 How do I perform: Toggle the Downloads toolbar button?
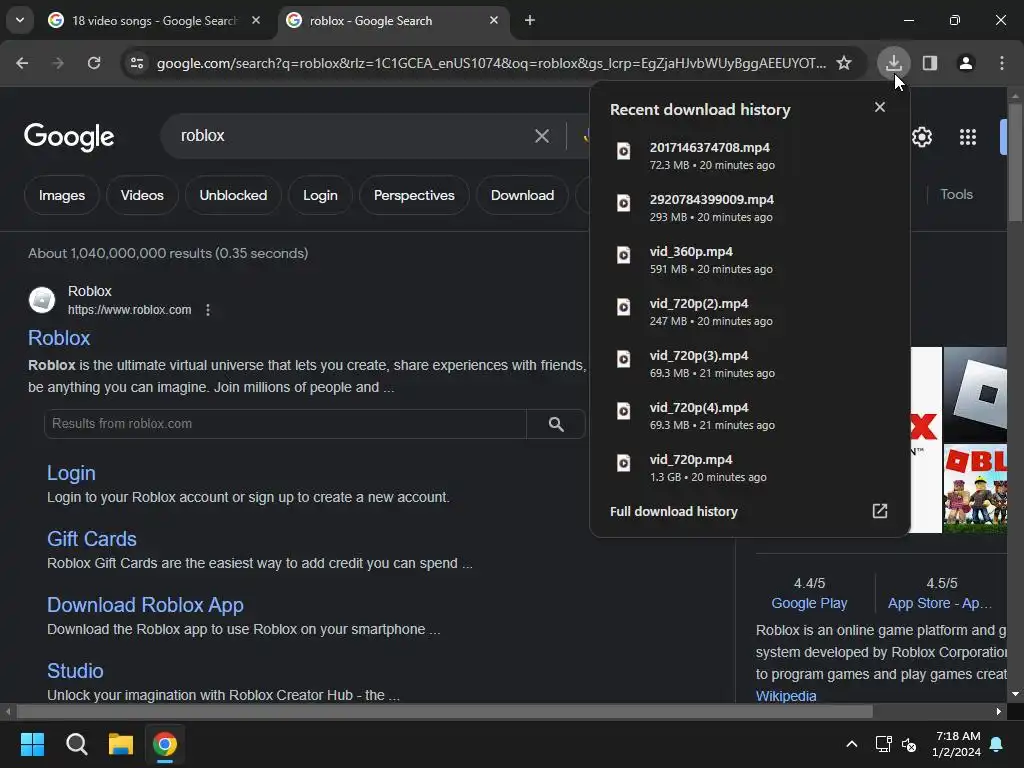coord(893,63)
